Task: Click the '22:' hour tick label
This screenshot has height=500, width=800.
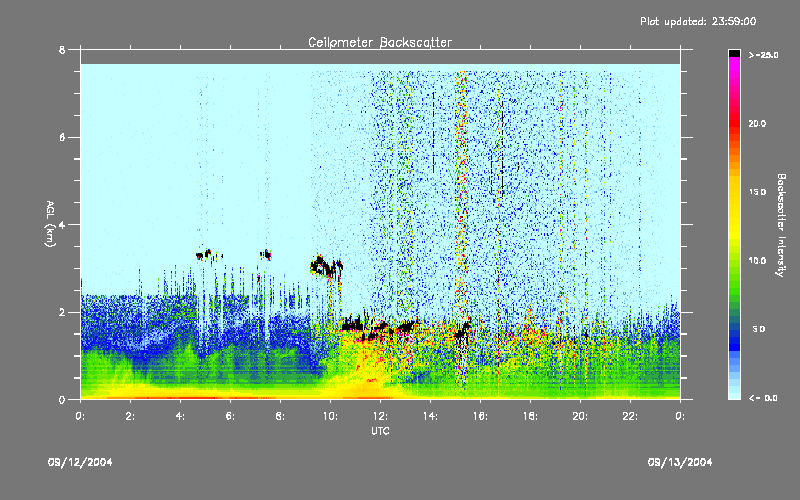Action: 630,416
